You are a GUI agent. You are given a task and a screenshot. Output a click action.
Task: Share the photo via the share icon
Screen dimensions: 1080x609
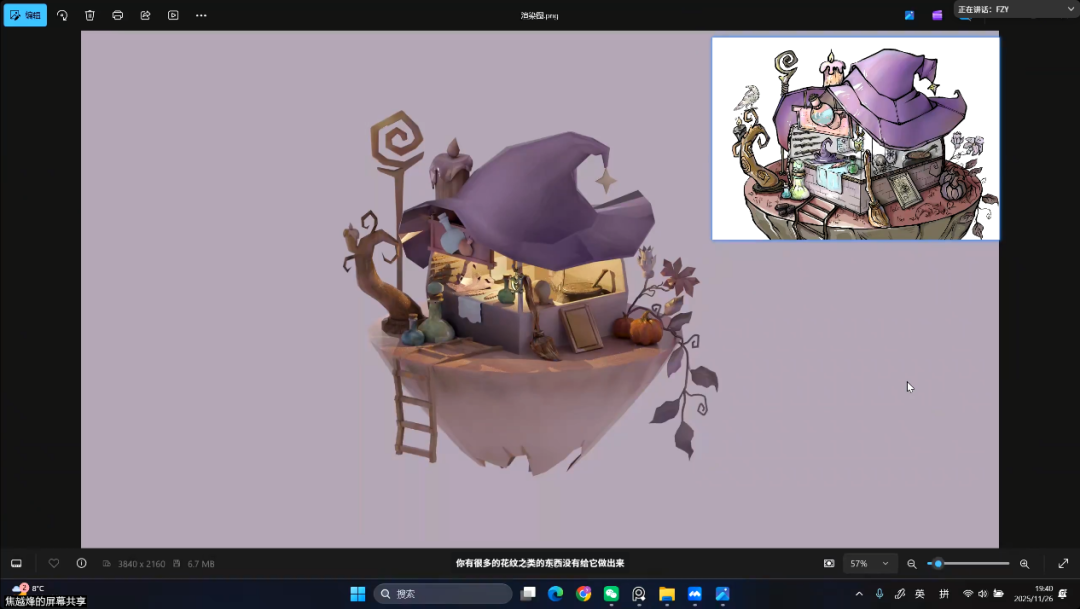tap(145, 15)
